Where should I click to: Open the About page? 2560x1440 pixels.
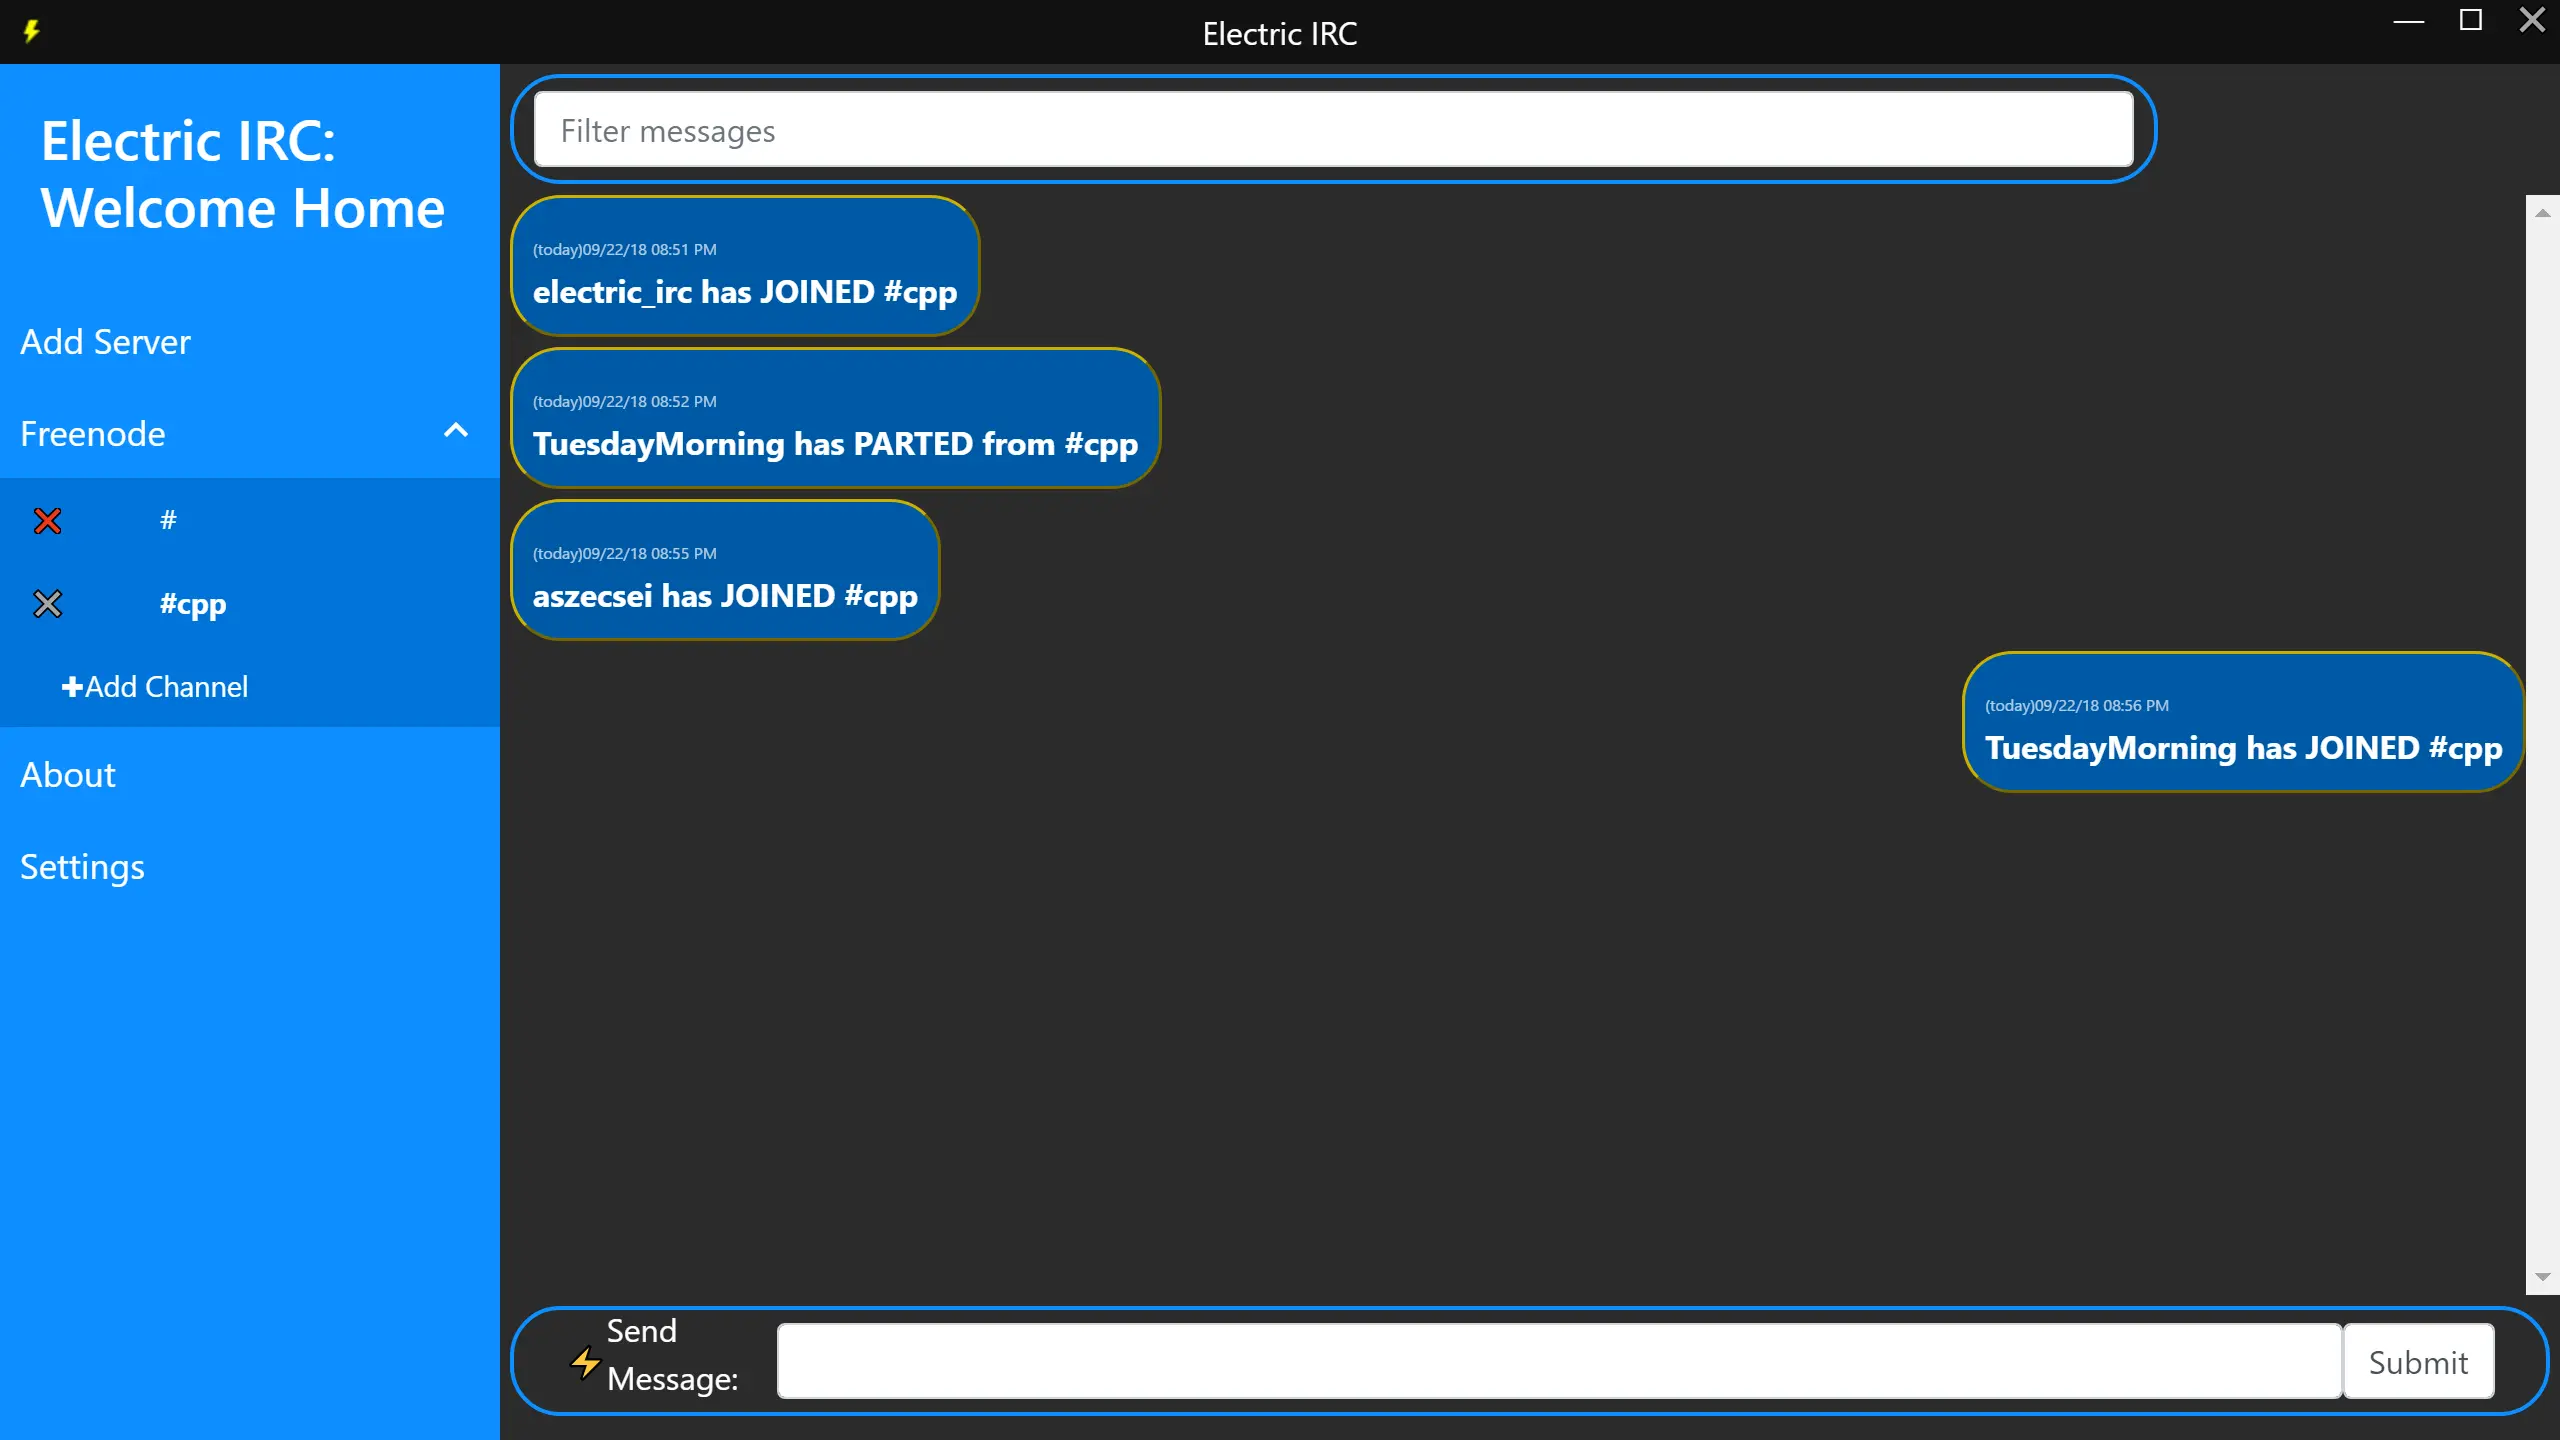68,775
